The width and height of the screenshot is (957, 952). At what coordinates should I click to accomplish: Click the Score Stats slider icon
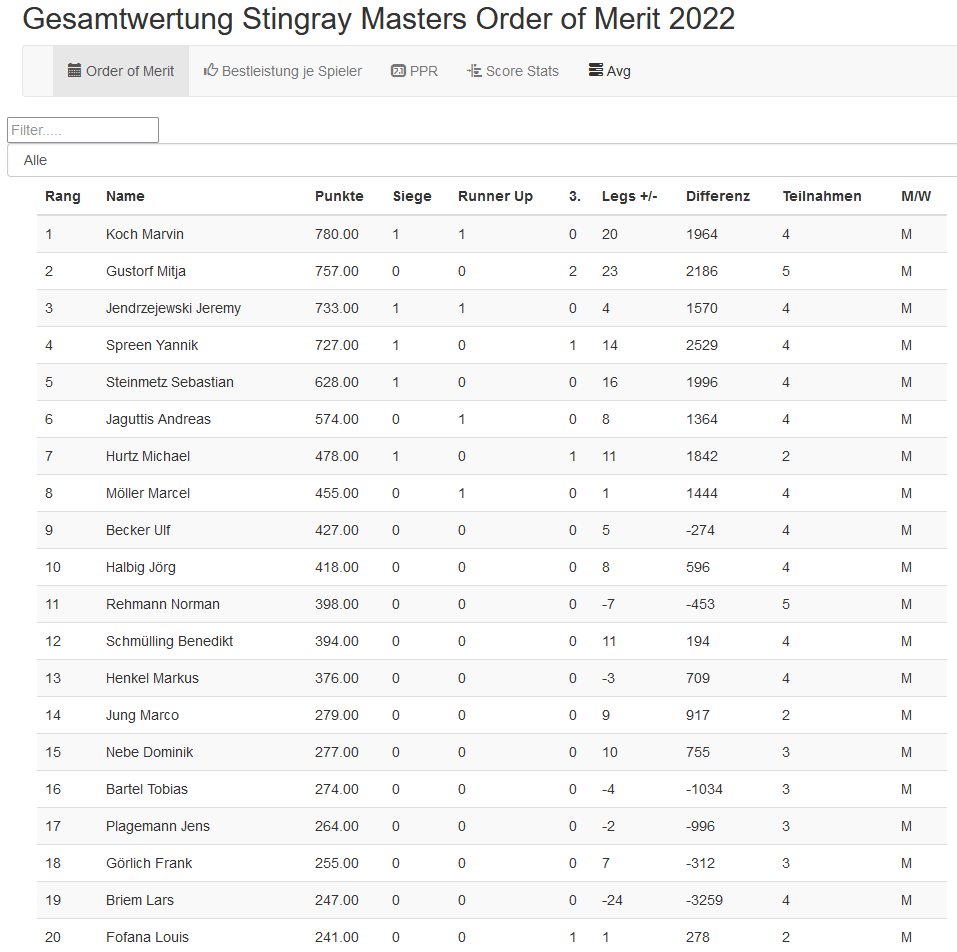pos(474,71)
